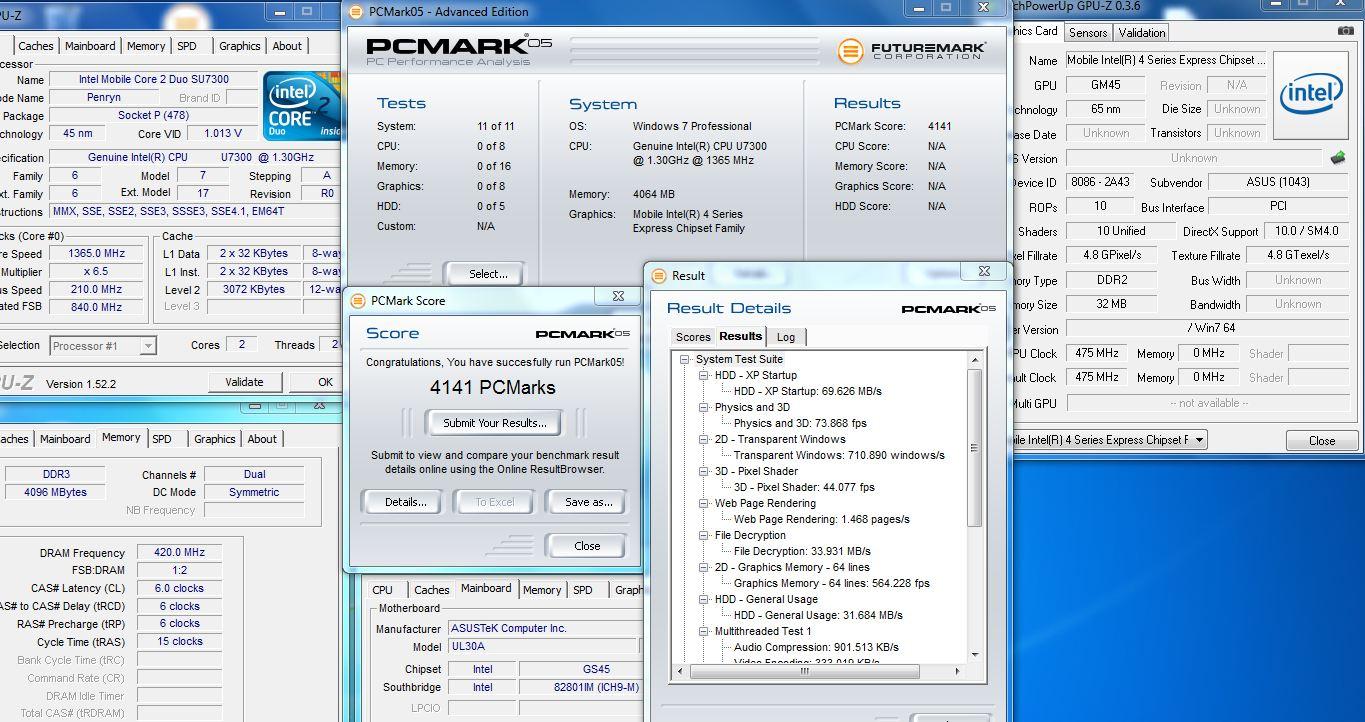
Task: Open the SPD tab in top CPU-Z window
Action: click(186, 46)
